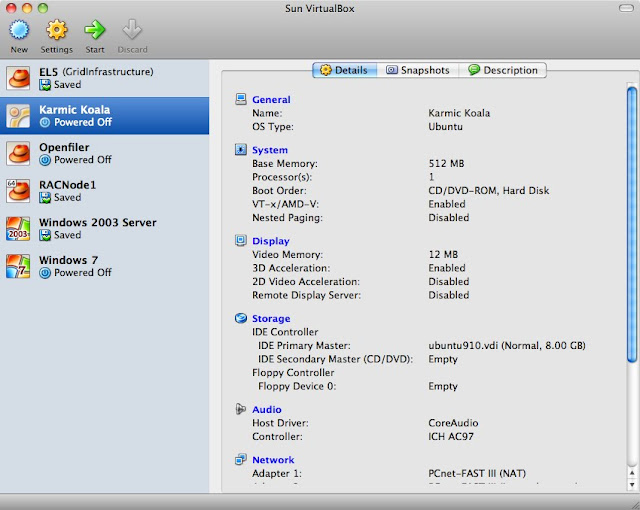Image resolution: width=640 pixels, height=510 pixels.
Task: Click EL5 Saved state icon
Action: coord(45,85)
